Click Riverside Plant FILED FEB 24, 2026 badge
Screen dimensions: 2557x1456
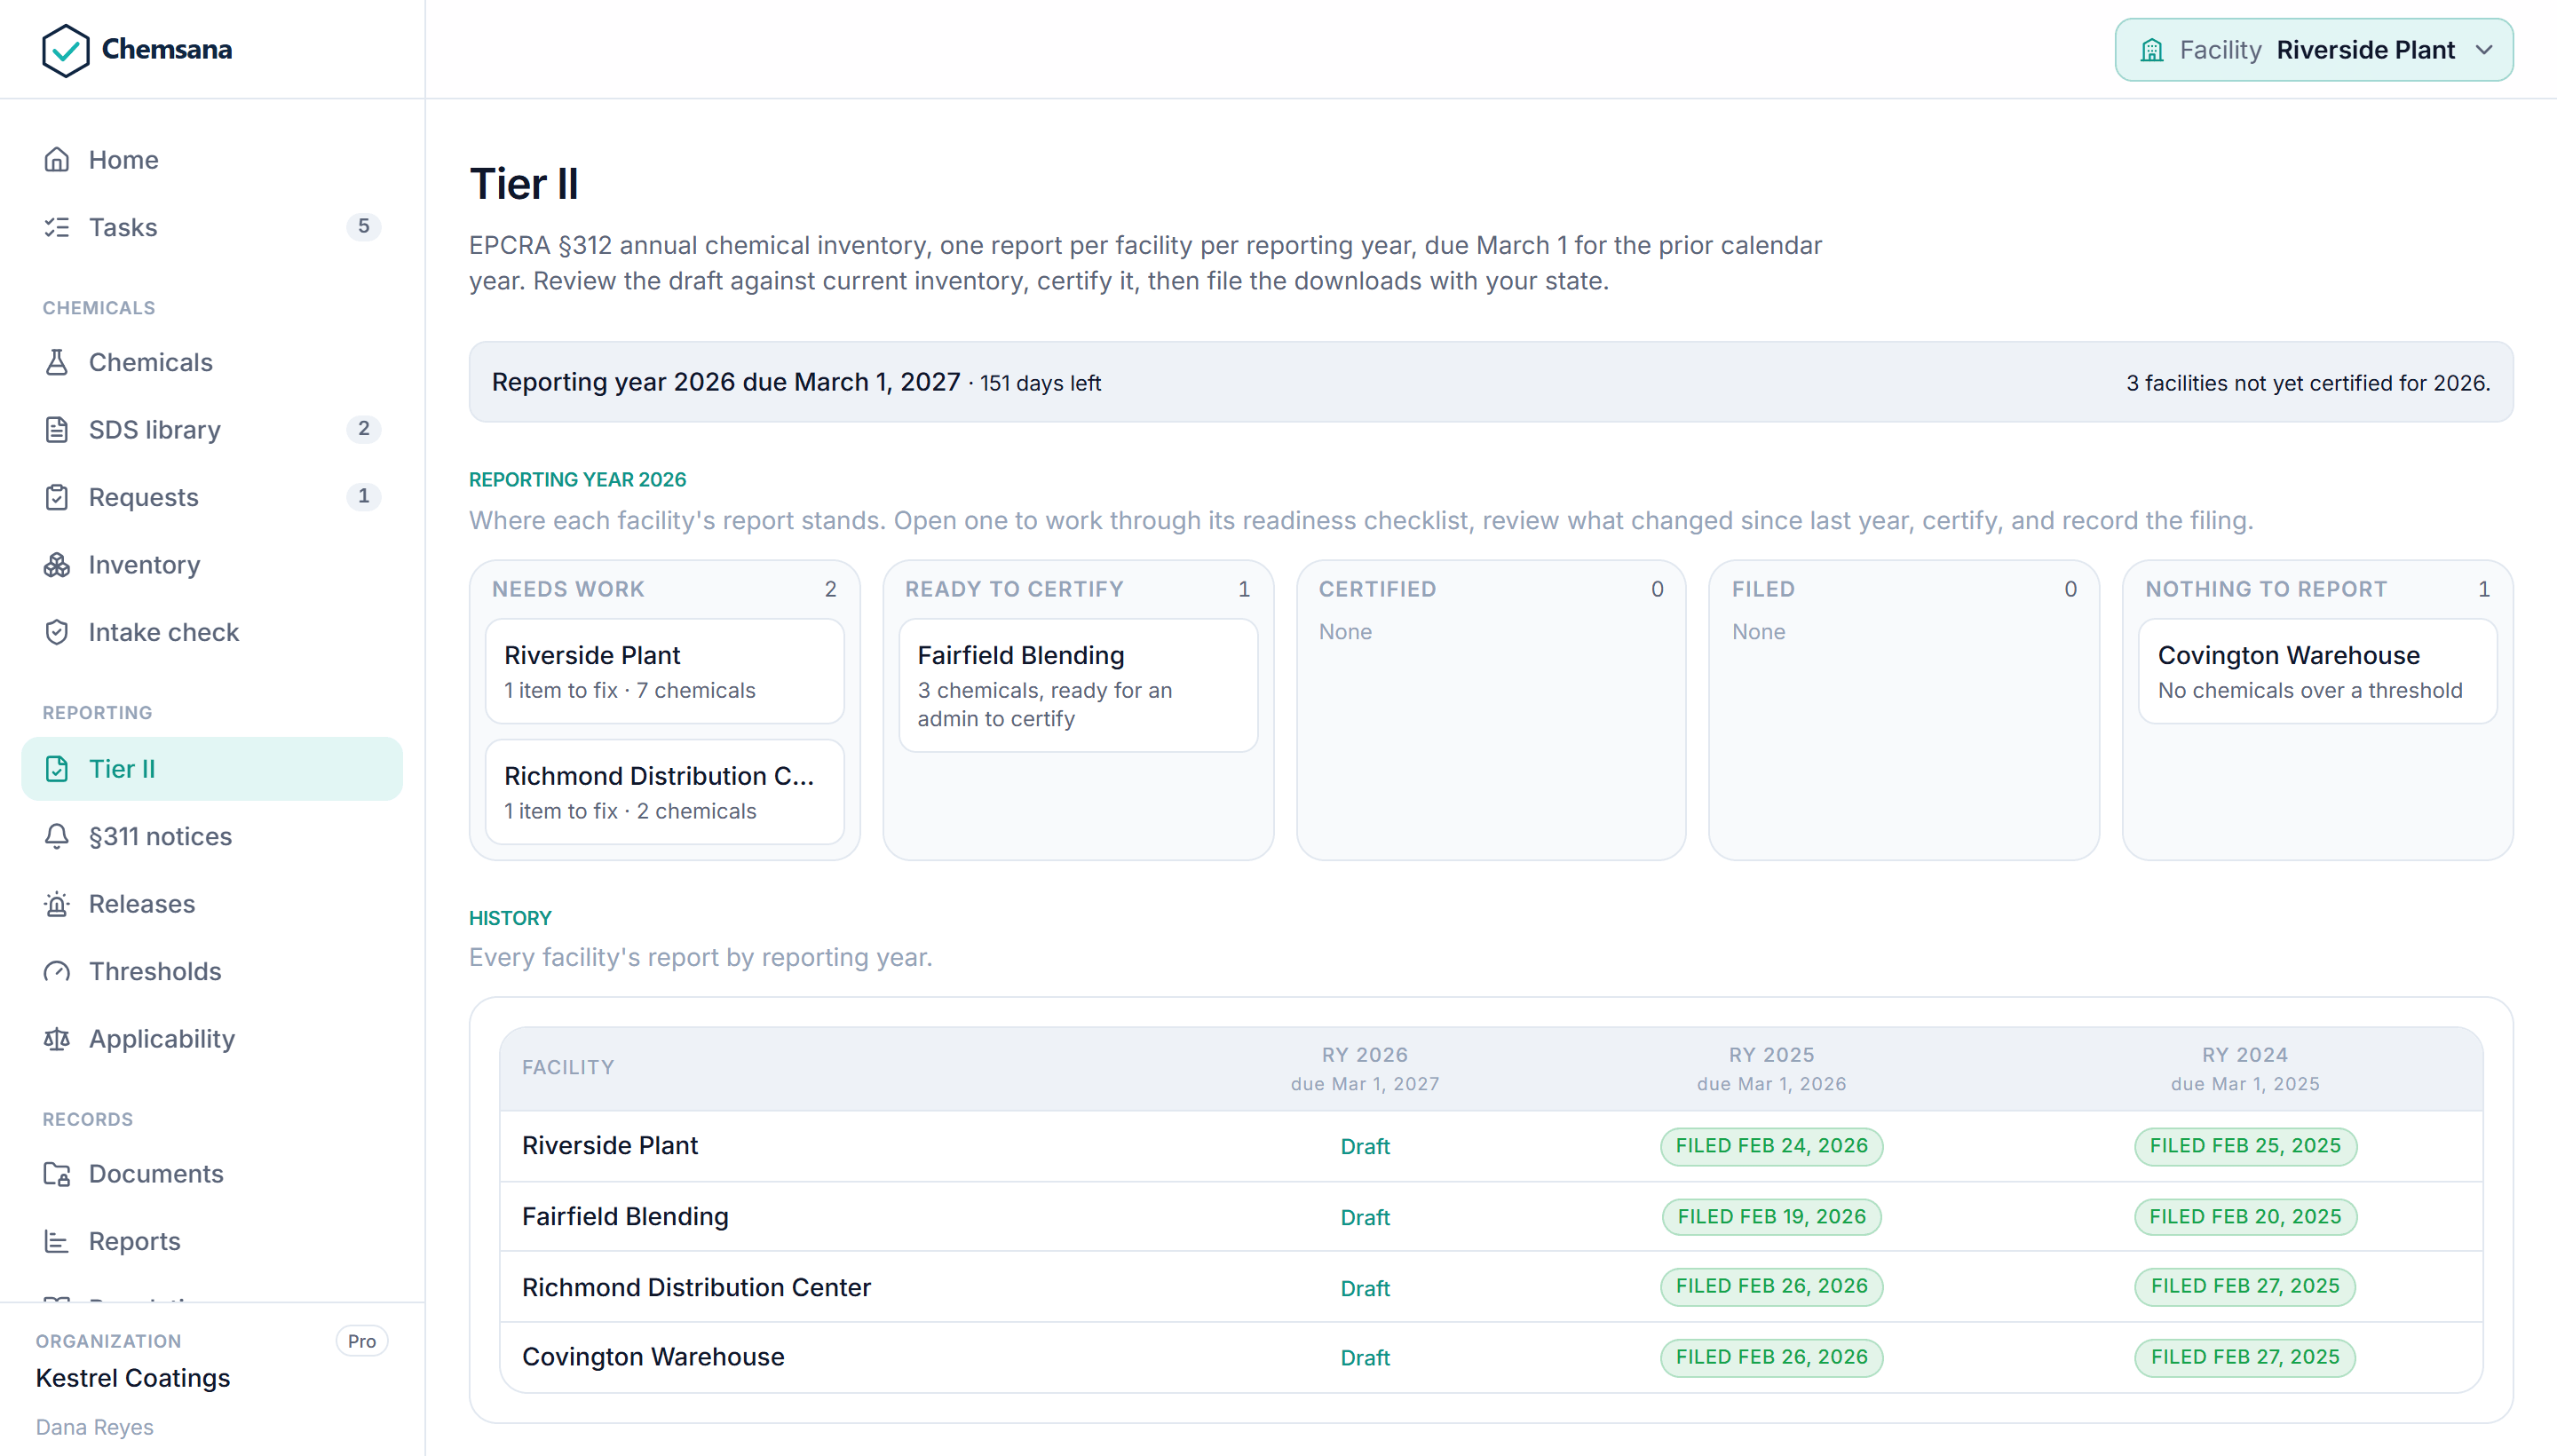pos(1771,1146)
